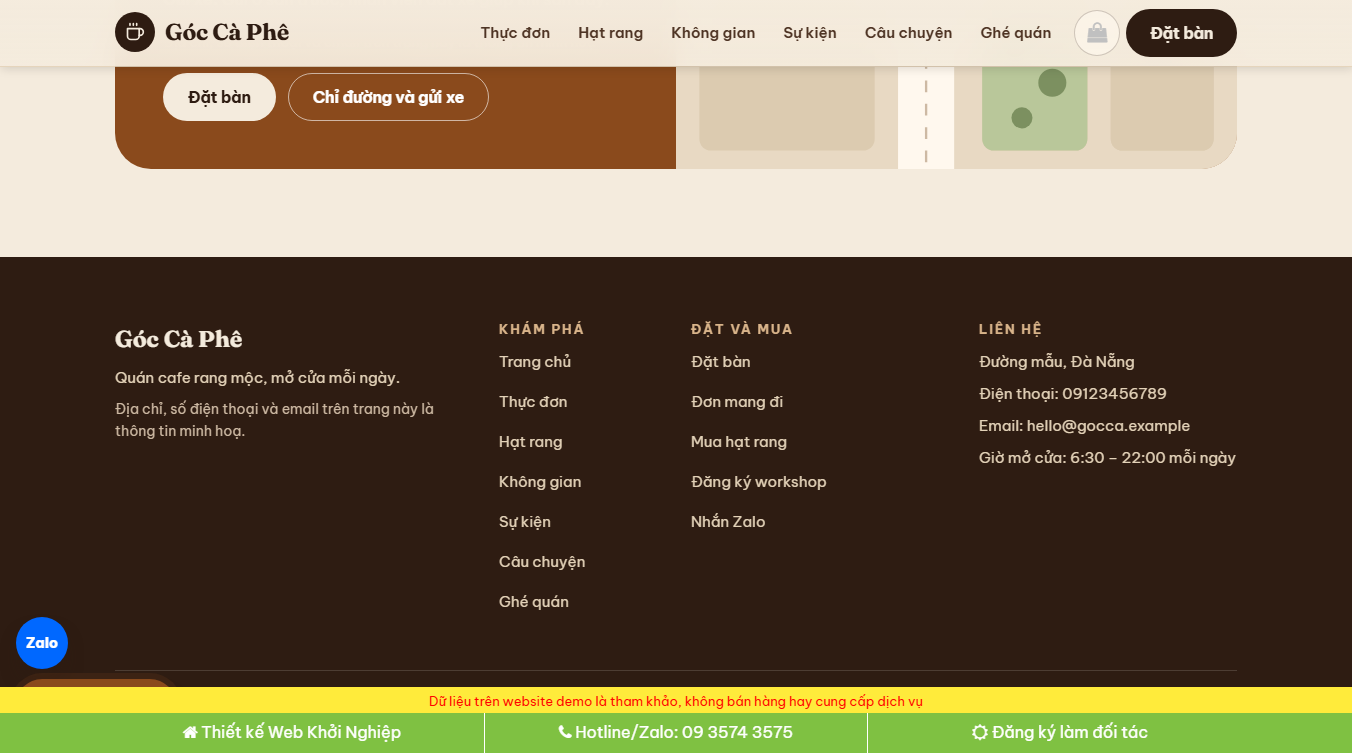This screenshot has height=753, width=1352.
Task: Open Thực đơn link in the footer
Action: (533, 402)
